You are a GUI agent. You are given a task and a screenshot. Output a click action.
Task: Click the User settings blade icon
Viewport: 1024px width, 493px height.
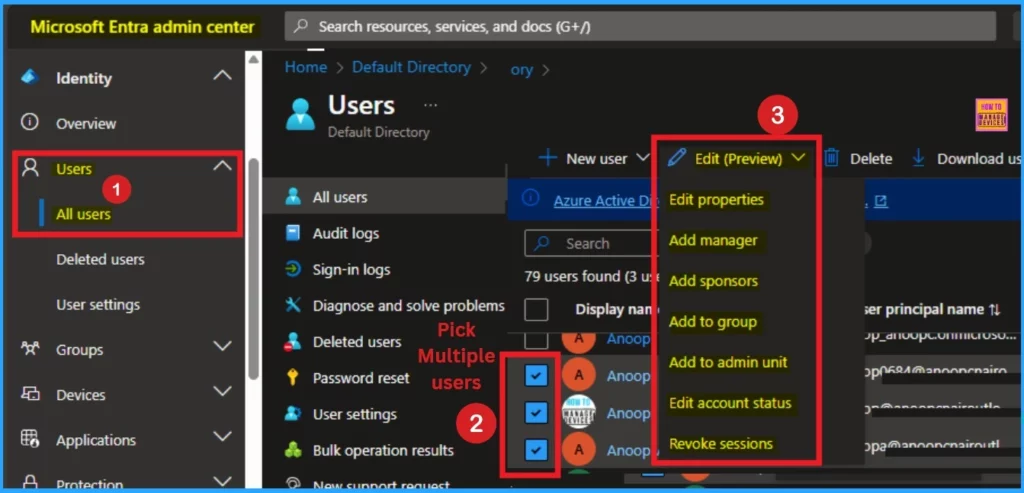coord(293,414)
